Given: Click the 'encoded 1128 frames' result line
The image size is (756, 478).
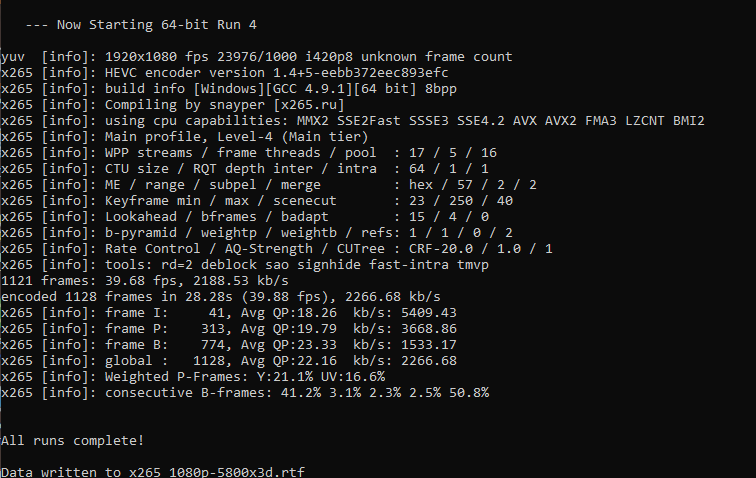Looking at the screenshot, I should pyautogui.click(x=236, y=297).
